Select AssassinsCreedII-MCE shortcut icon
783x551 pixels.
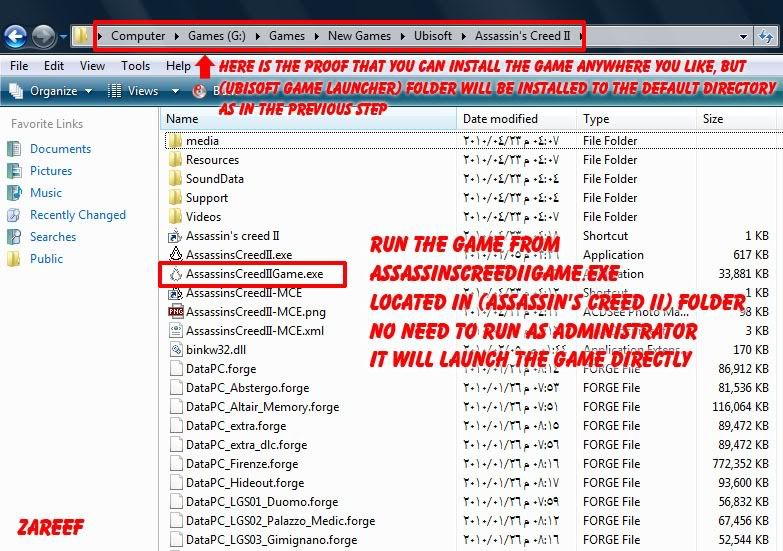[x=175, y=293]
